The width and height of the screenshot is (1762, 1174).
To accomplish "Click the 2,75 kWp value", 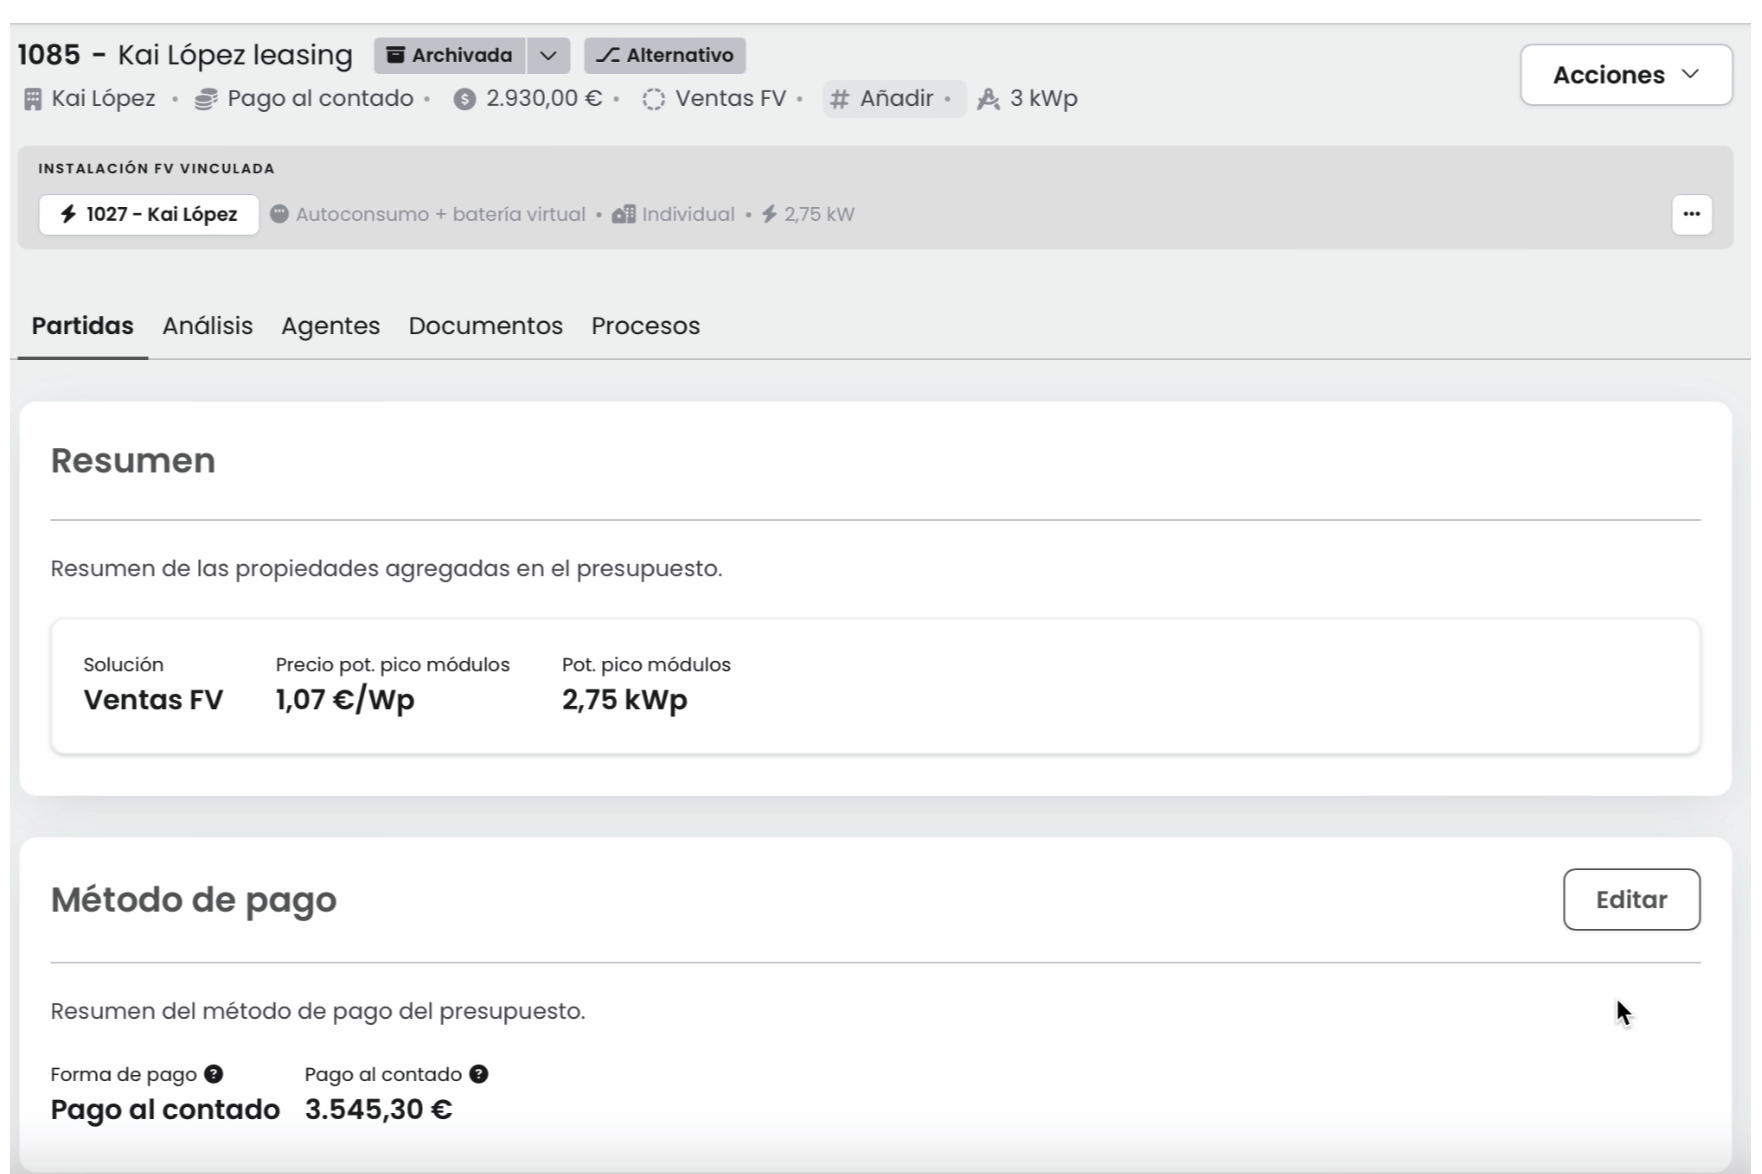I will [x=625, y=700].
